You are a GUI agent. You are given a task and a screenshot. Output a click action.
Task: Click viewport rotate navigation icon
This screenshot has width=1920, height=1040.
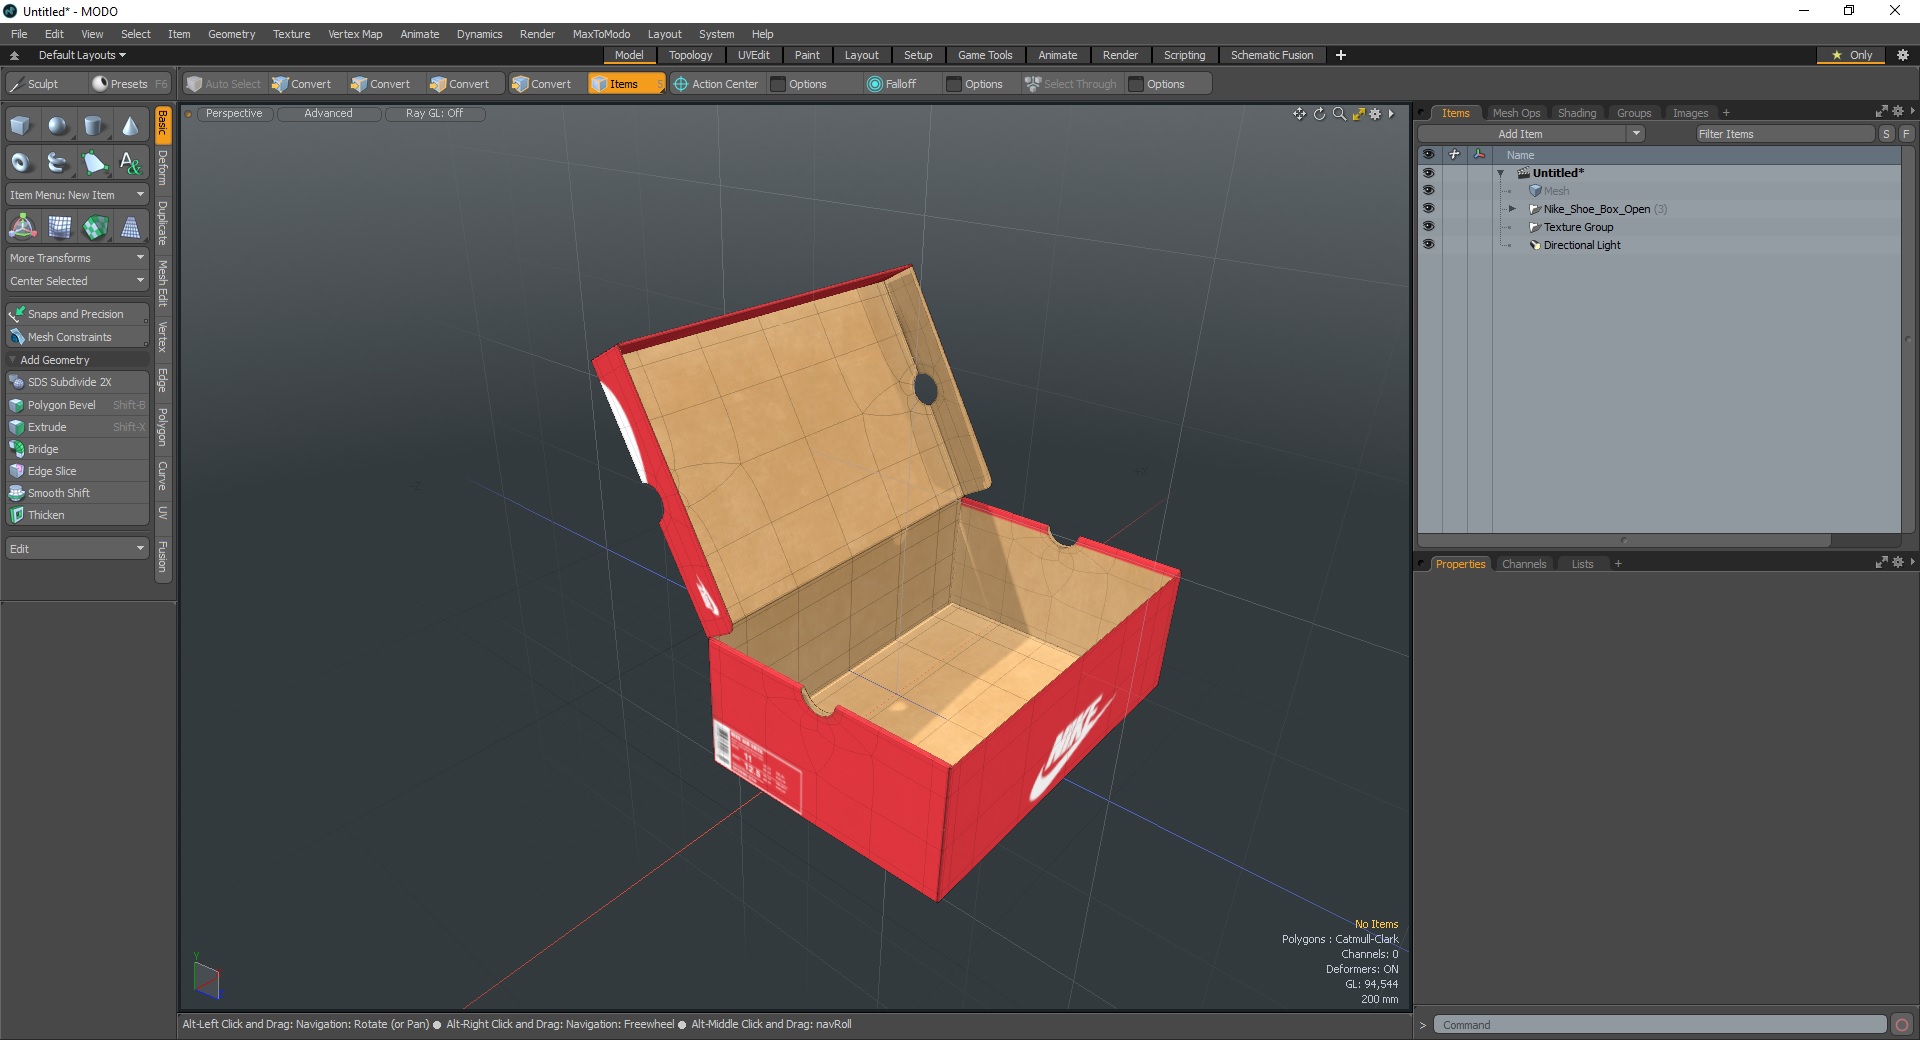coord(1319,114)
